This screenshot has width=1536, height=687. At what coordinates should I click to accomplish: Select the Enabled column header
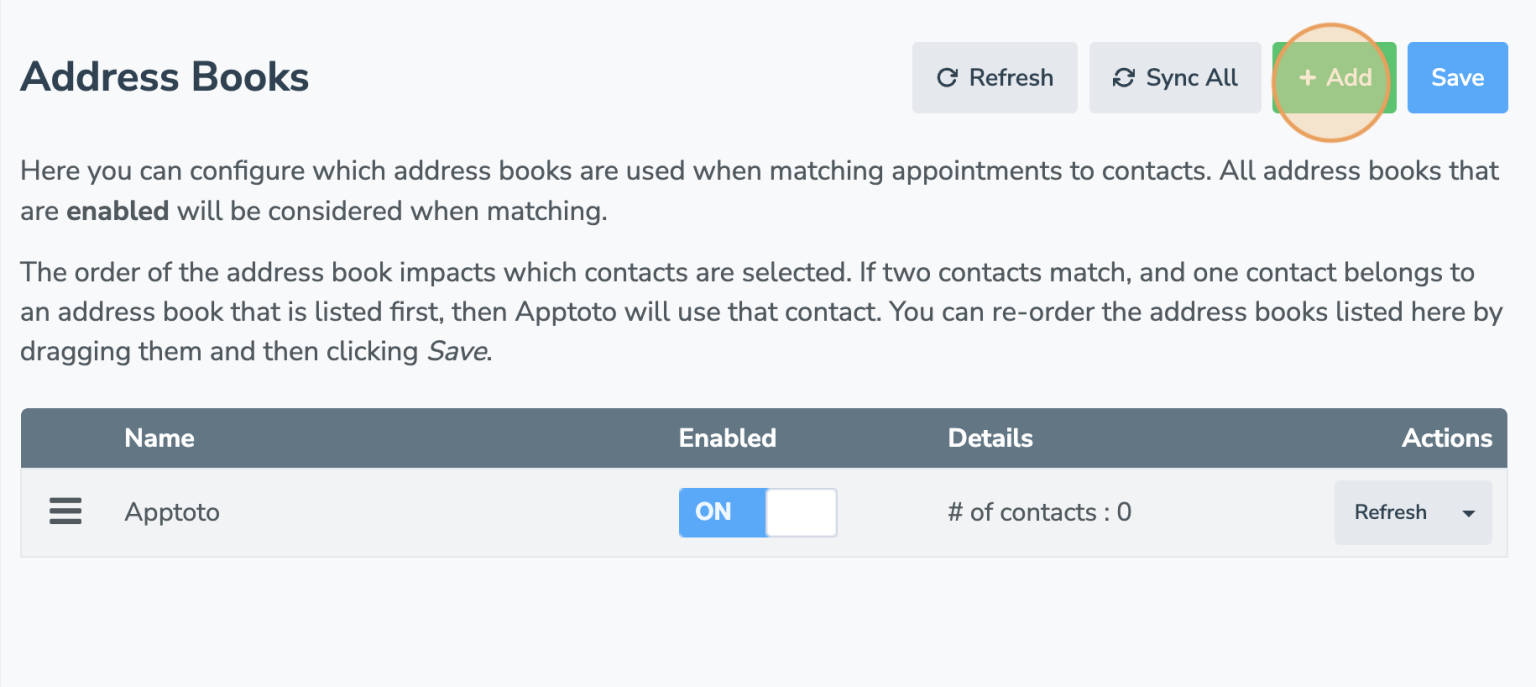pyautogui.click(x=728, y=438)
